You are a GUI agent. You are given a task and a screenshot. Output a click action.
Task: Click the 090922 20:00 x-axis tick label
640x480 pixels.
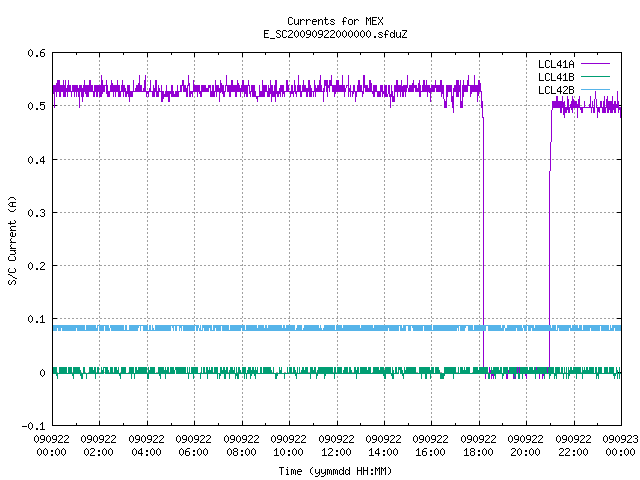(525, 446)
